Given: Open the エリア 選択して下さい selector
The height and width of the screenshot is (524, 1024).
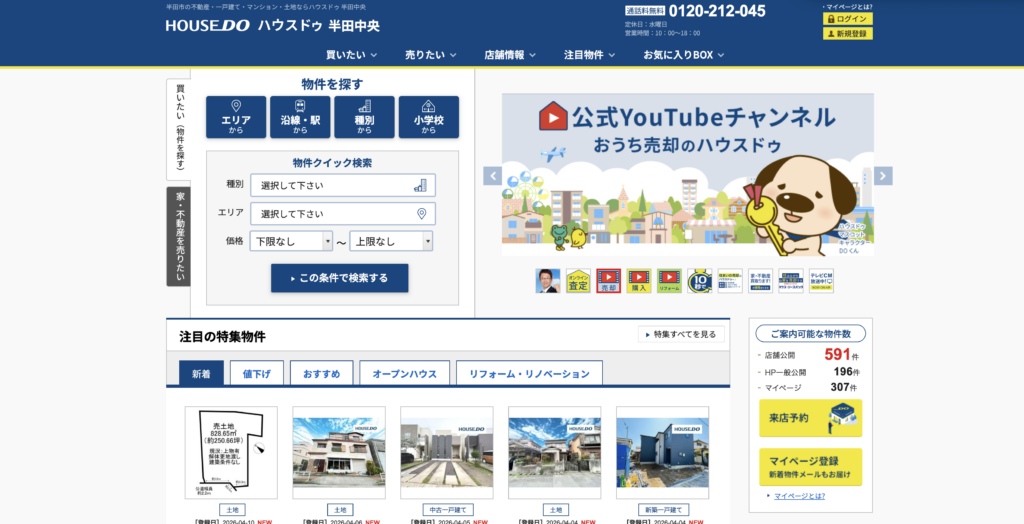Looking at the screenshot, I should pyautogui.click(x=343, y=214).
